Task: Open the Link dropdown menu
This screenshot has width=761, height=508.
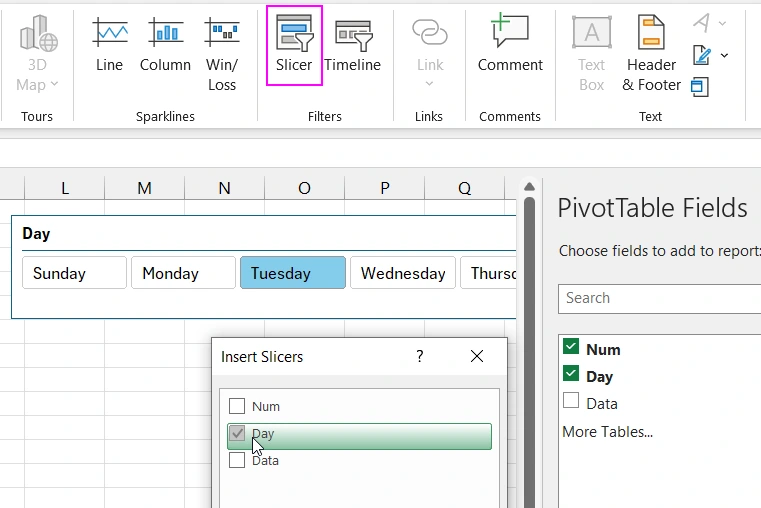Action: (429, 84)
